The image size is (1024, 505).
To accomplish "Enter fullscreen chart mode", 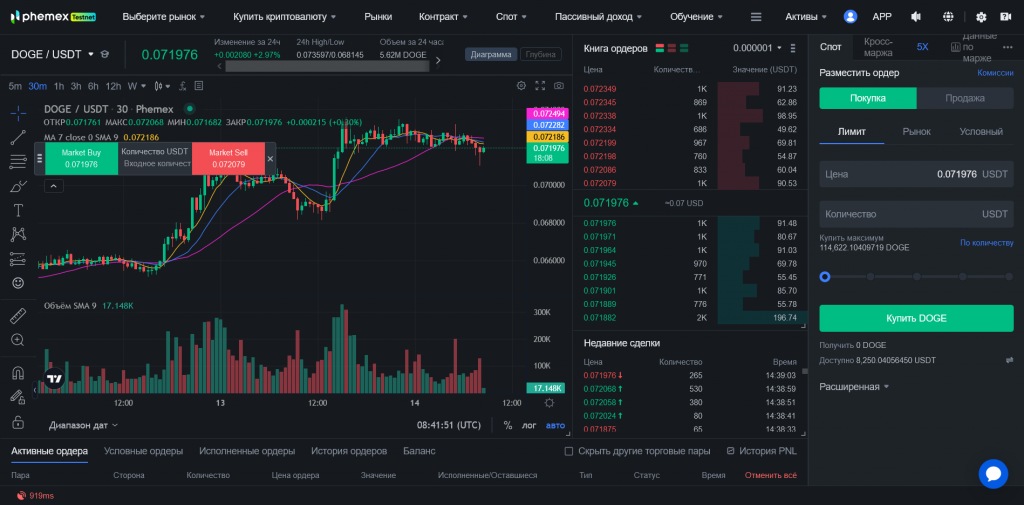I will [540, 86].
